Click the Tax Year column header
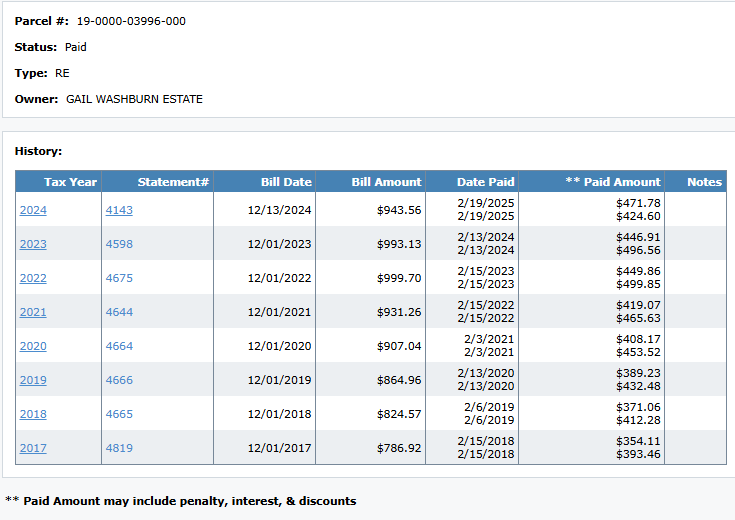This screenshot has width=735, height=520. click(70, 182)
